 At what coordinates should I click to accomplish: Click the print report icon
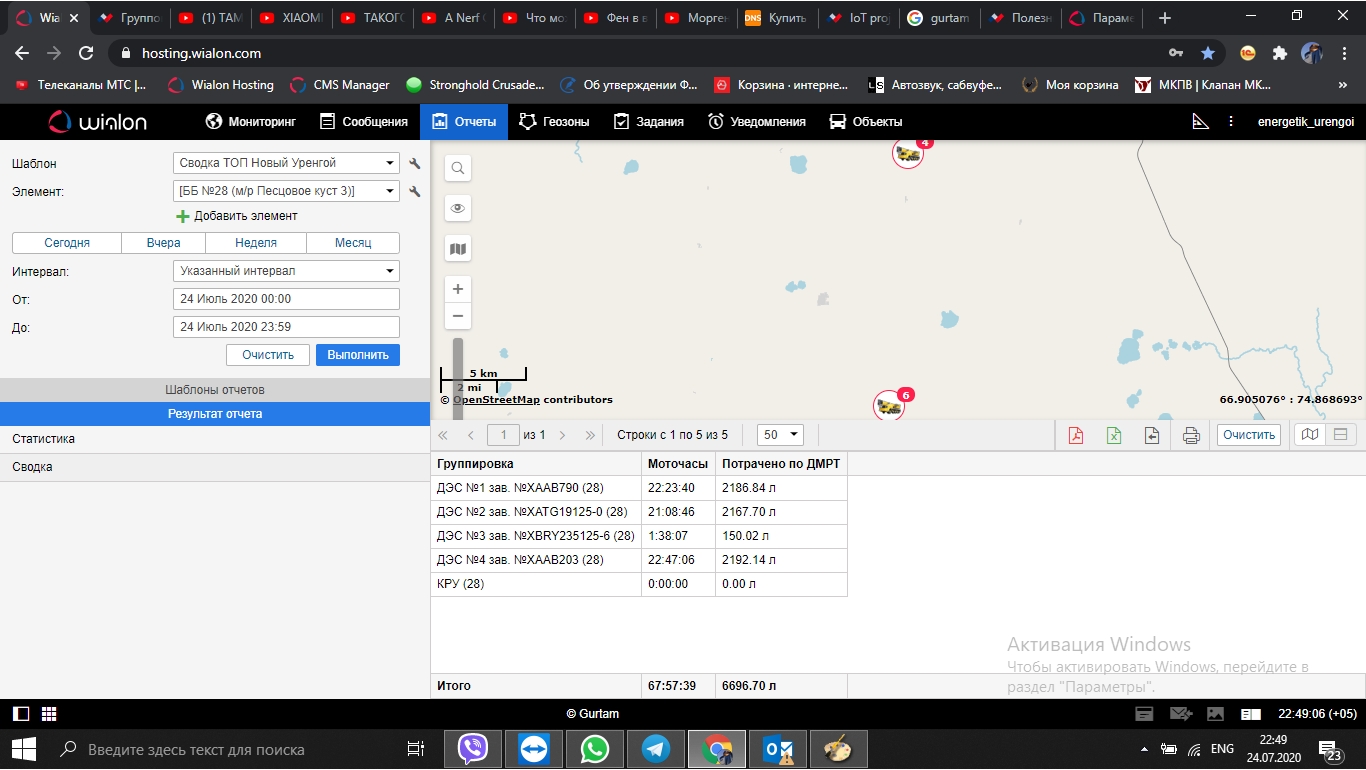coord(1190,435)
